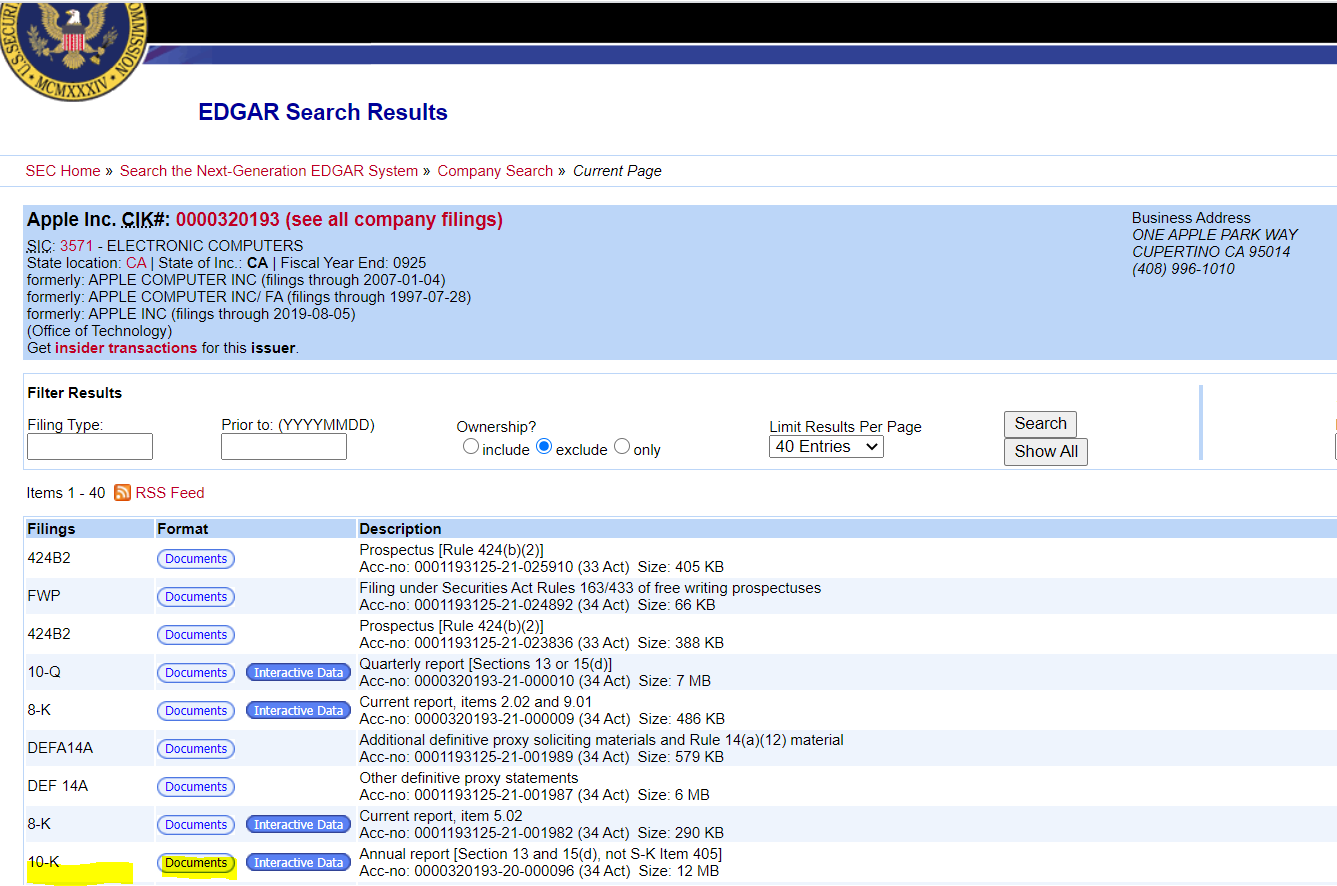Open Documents for 424B2 Acc-no 21-023836
1337x886 pixels.
[196, 635]
